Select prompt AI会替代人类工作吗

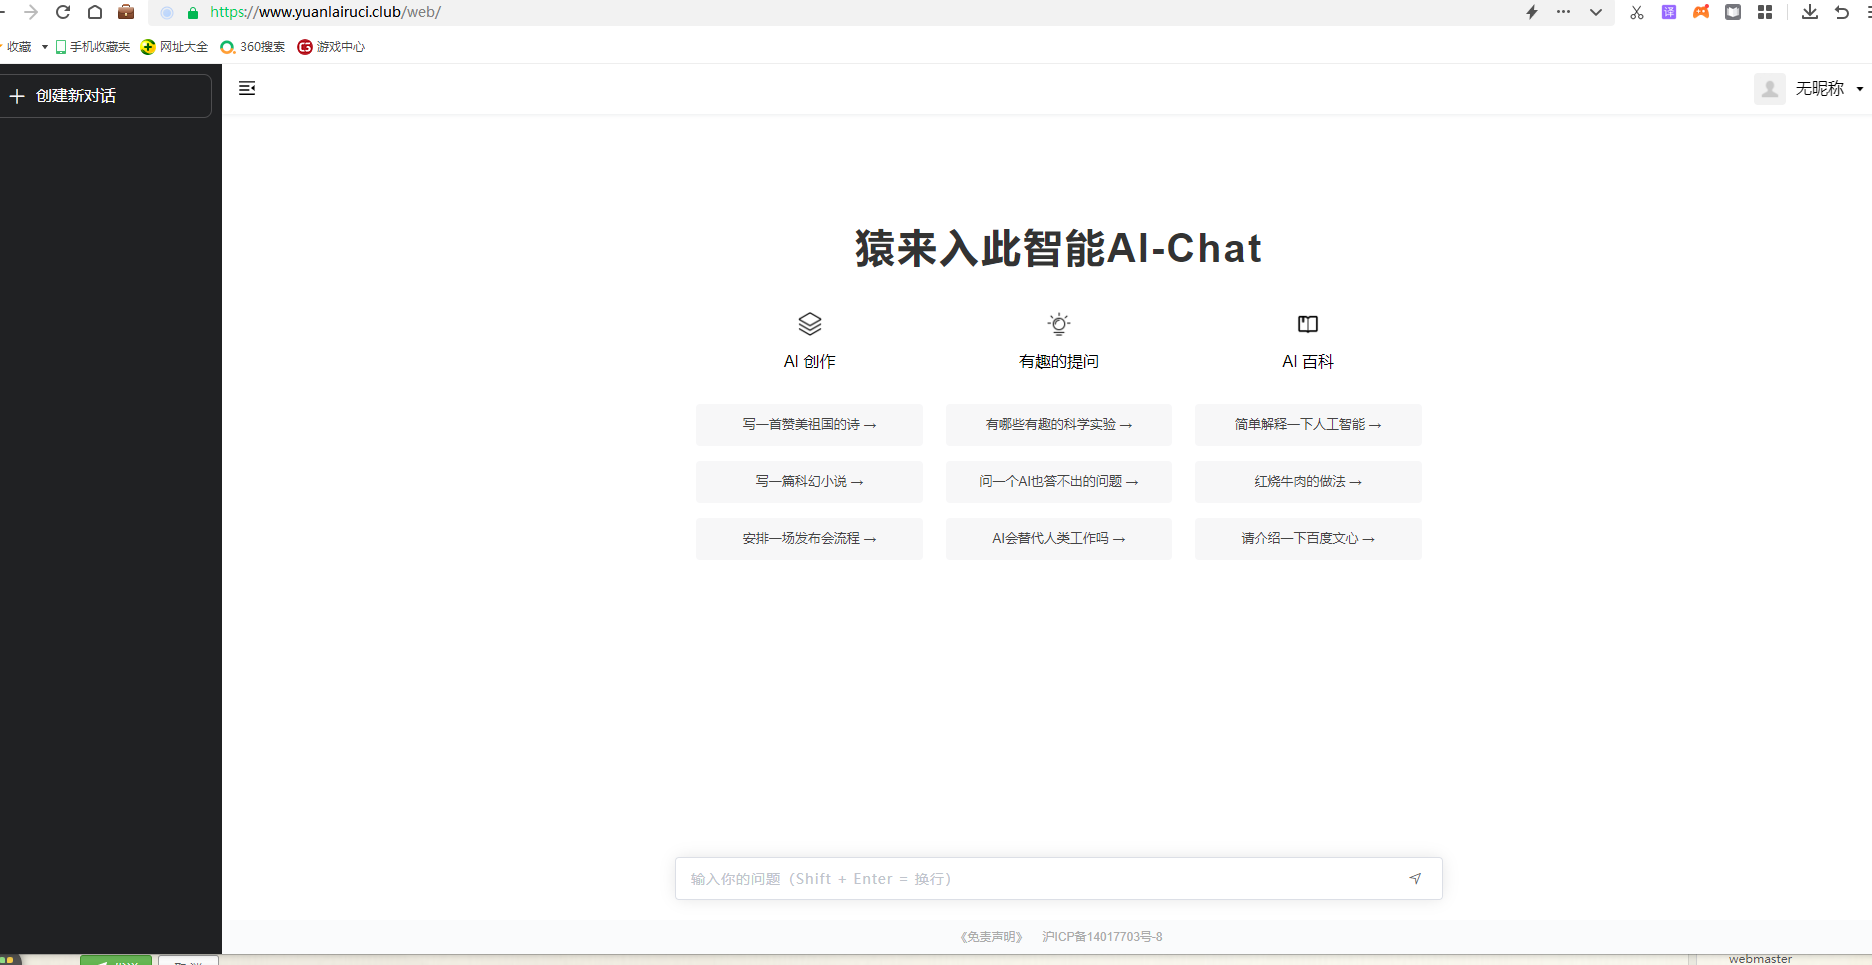[x=1058, y=539]
